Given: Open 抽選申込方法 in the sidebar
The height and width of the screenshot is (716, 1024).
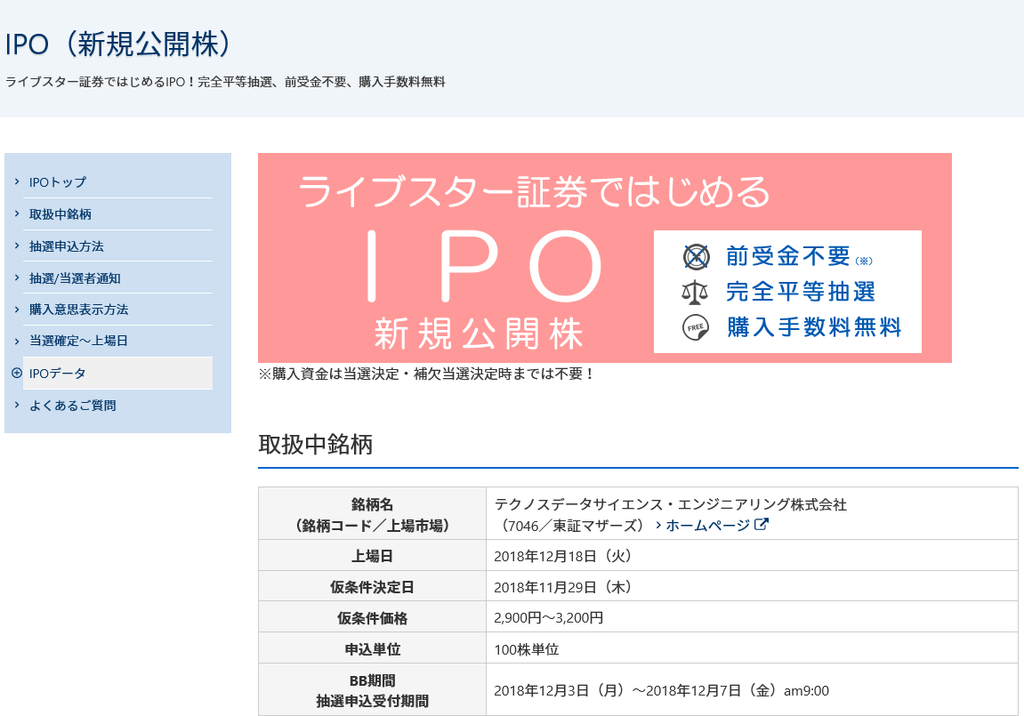Looking at the screenshot, I should 67,246.
